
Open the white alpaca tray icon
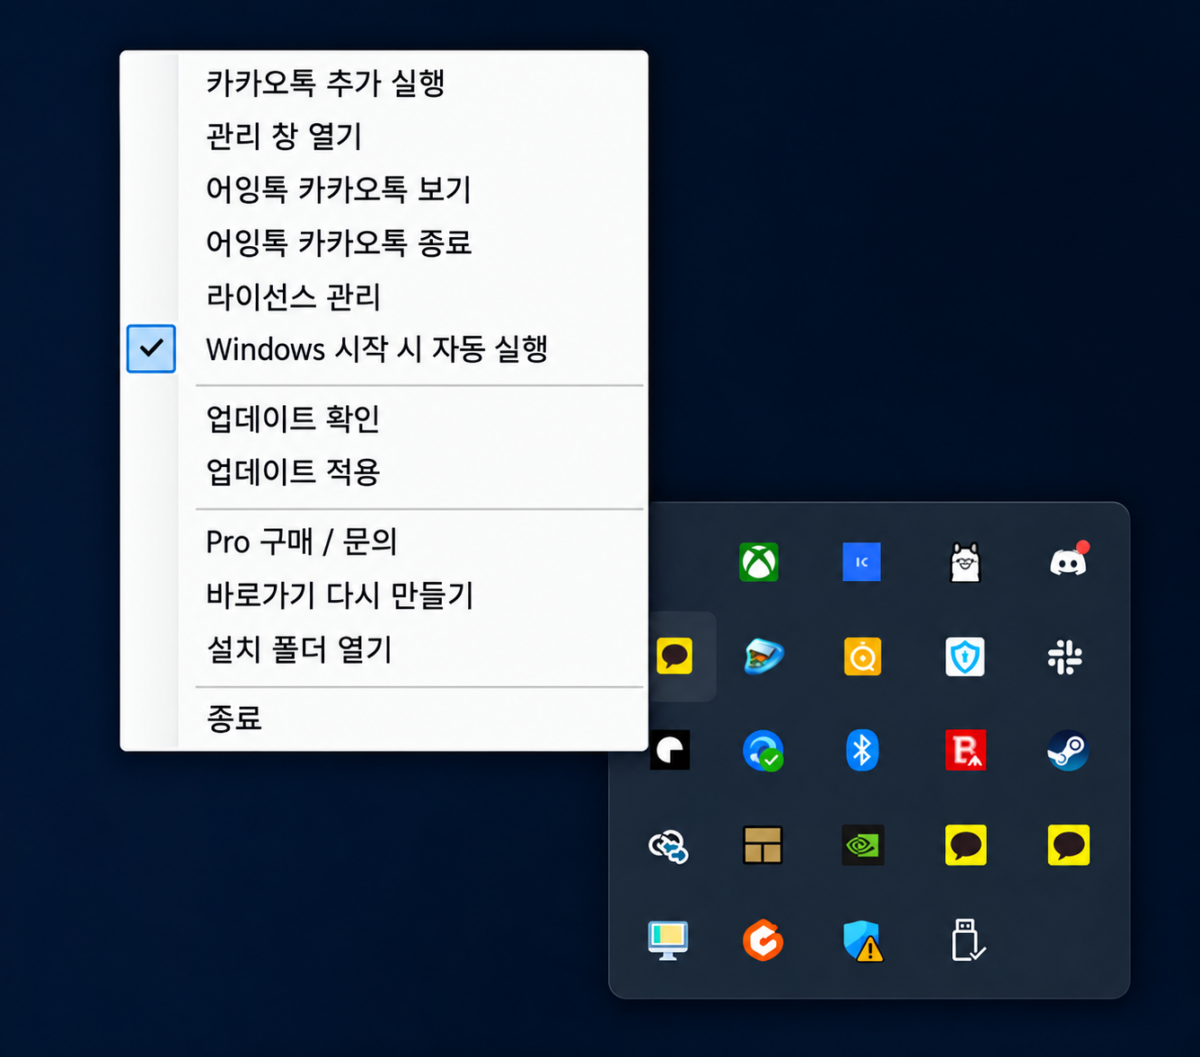[965, 562]
